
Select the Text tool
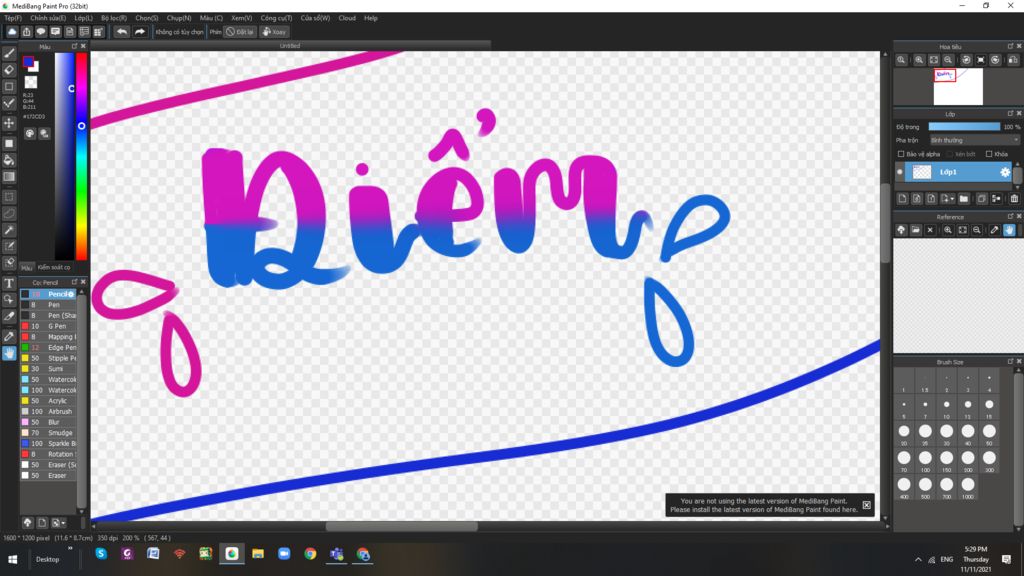click(x=9, y=283)
